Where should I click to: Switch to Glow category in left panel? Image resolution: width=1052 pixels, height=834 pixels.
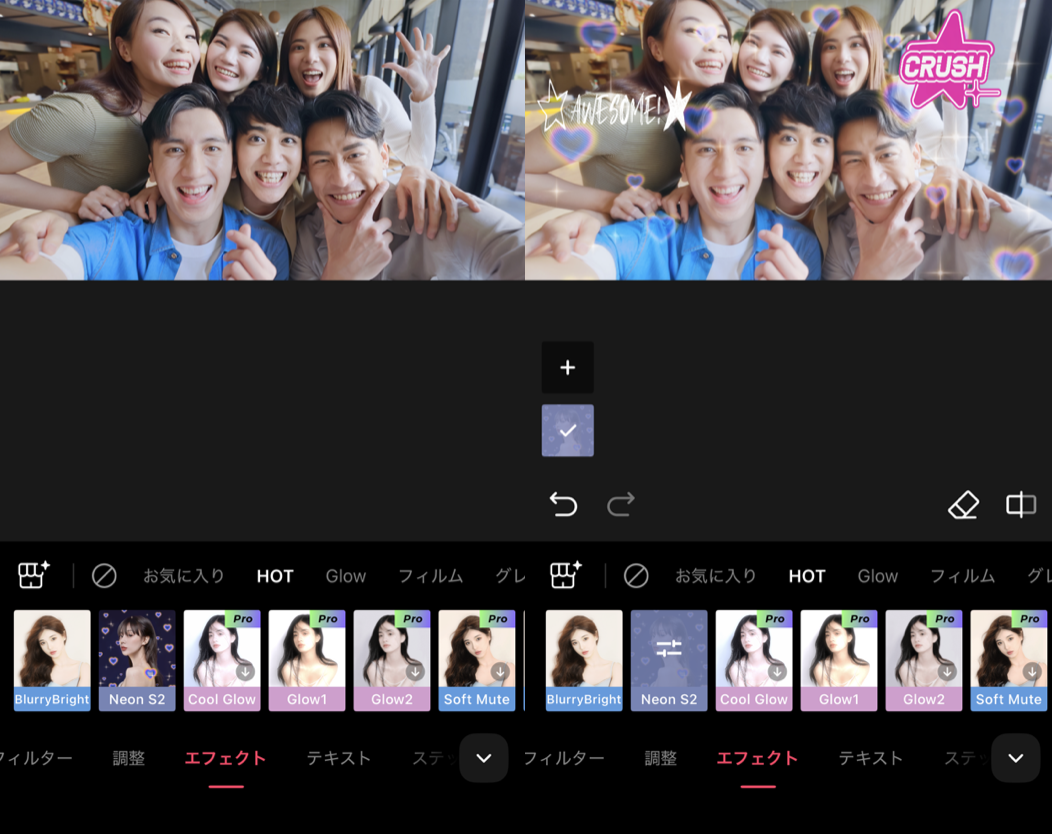click(346, 576)
